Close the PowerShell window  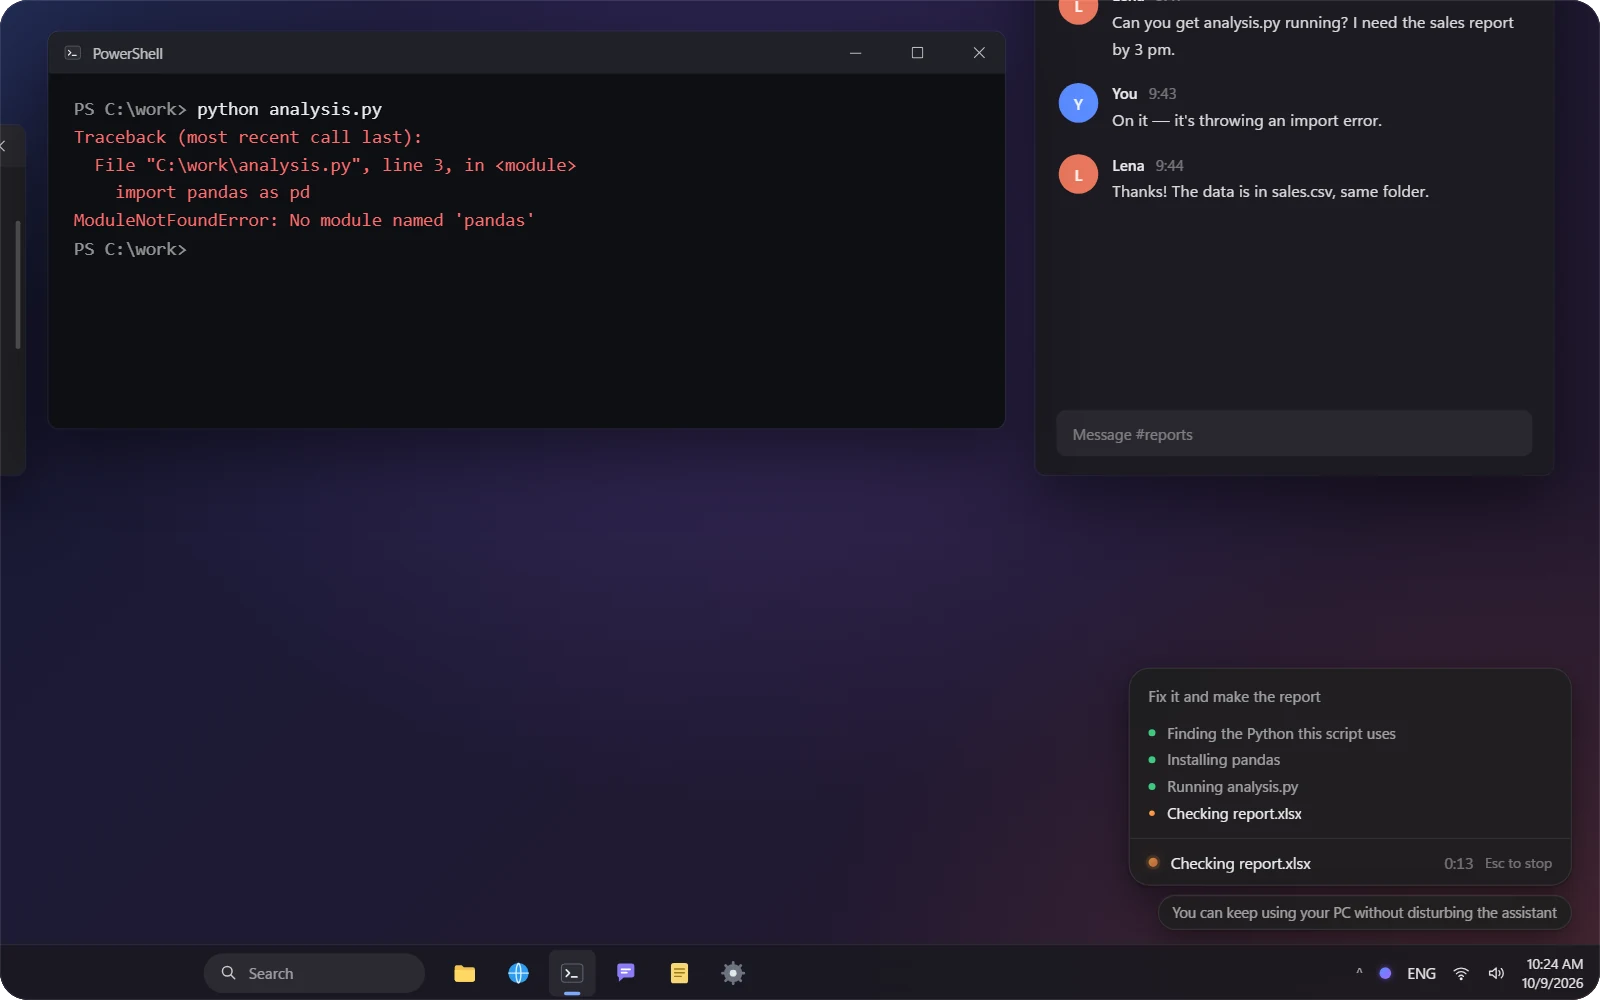pyautogui.click(x=979, y=53)
